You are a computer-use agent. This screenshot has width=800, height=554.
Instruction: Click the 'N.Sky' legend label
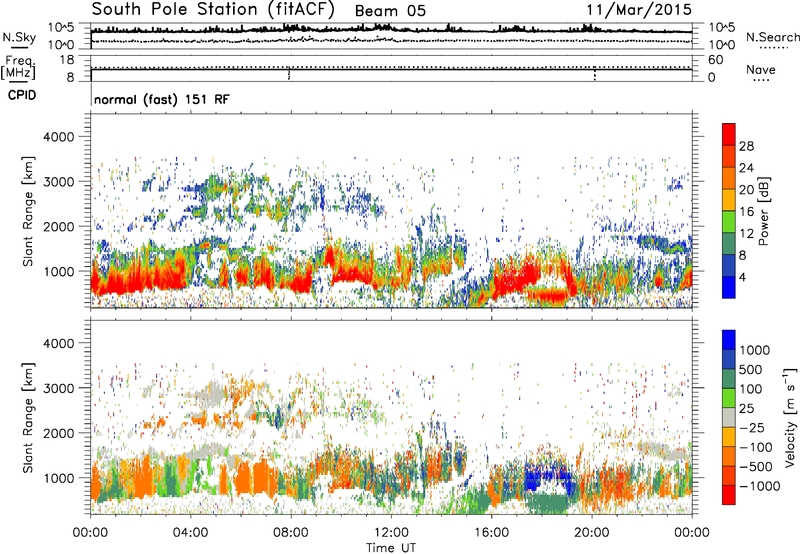(x=19, y=37)
